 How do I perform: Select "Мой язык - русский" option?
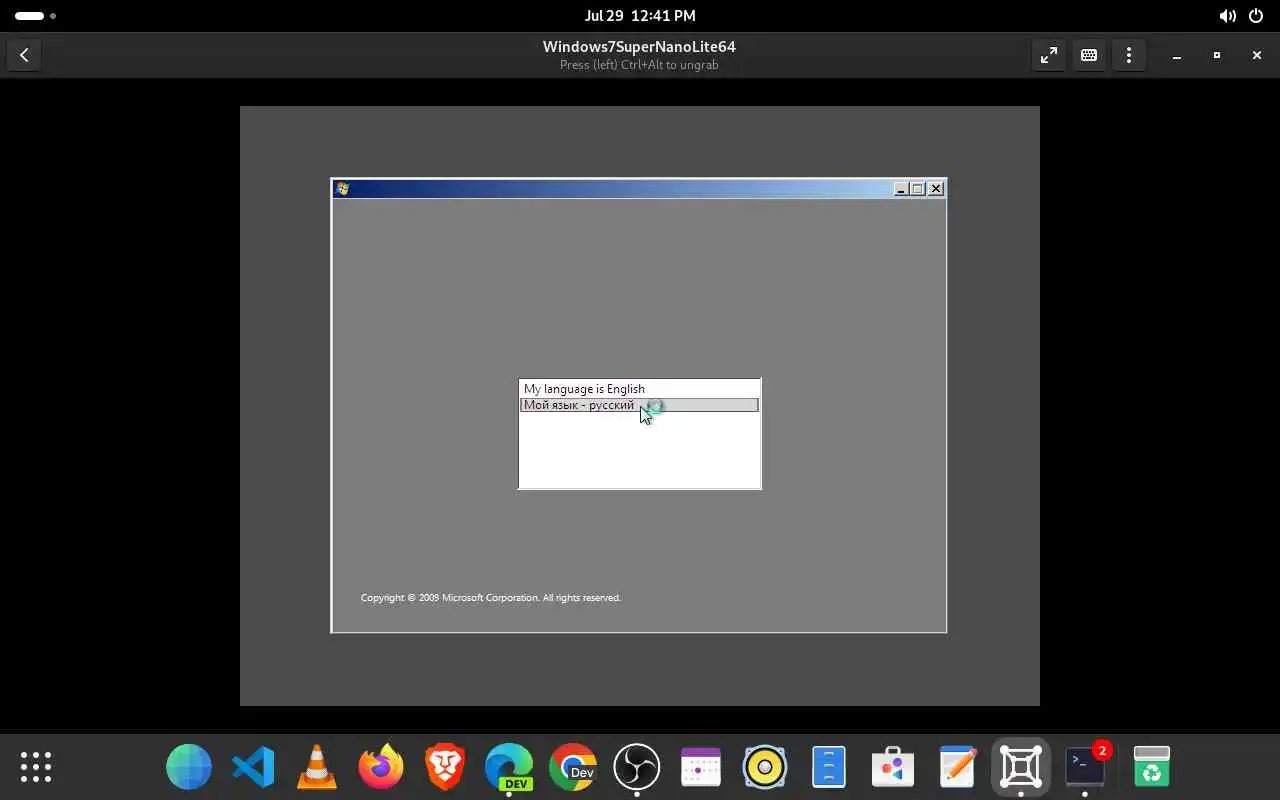tap(639, 405)
